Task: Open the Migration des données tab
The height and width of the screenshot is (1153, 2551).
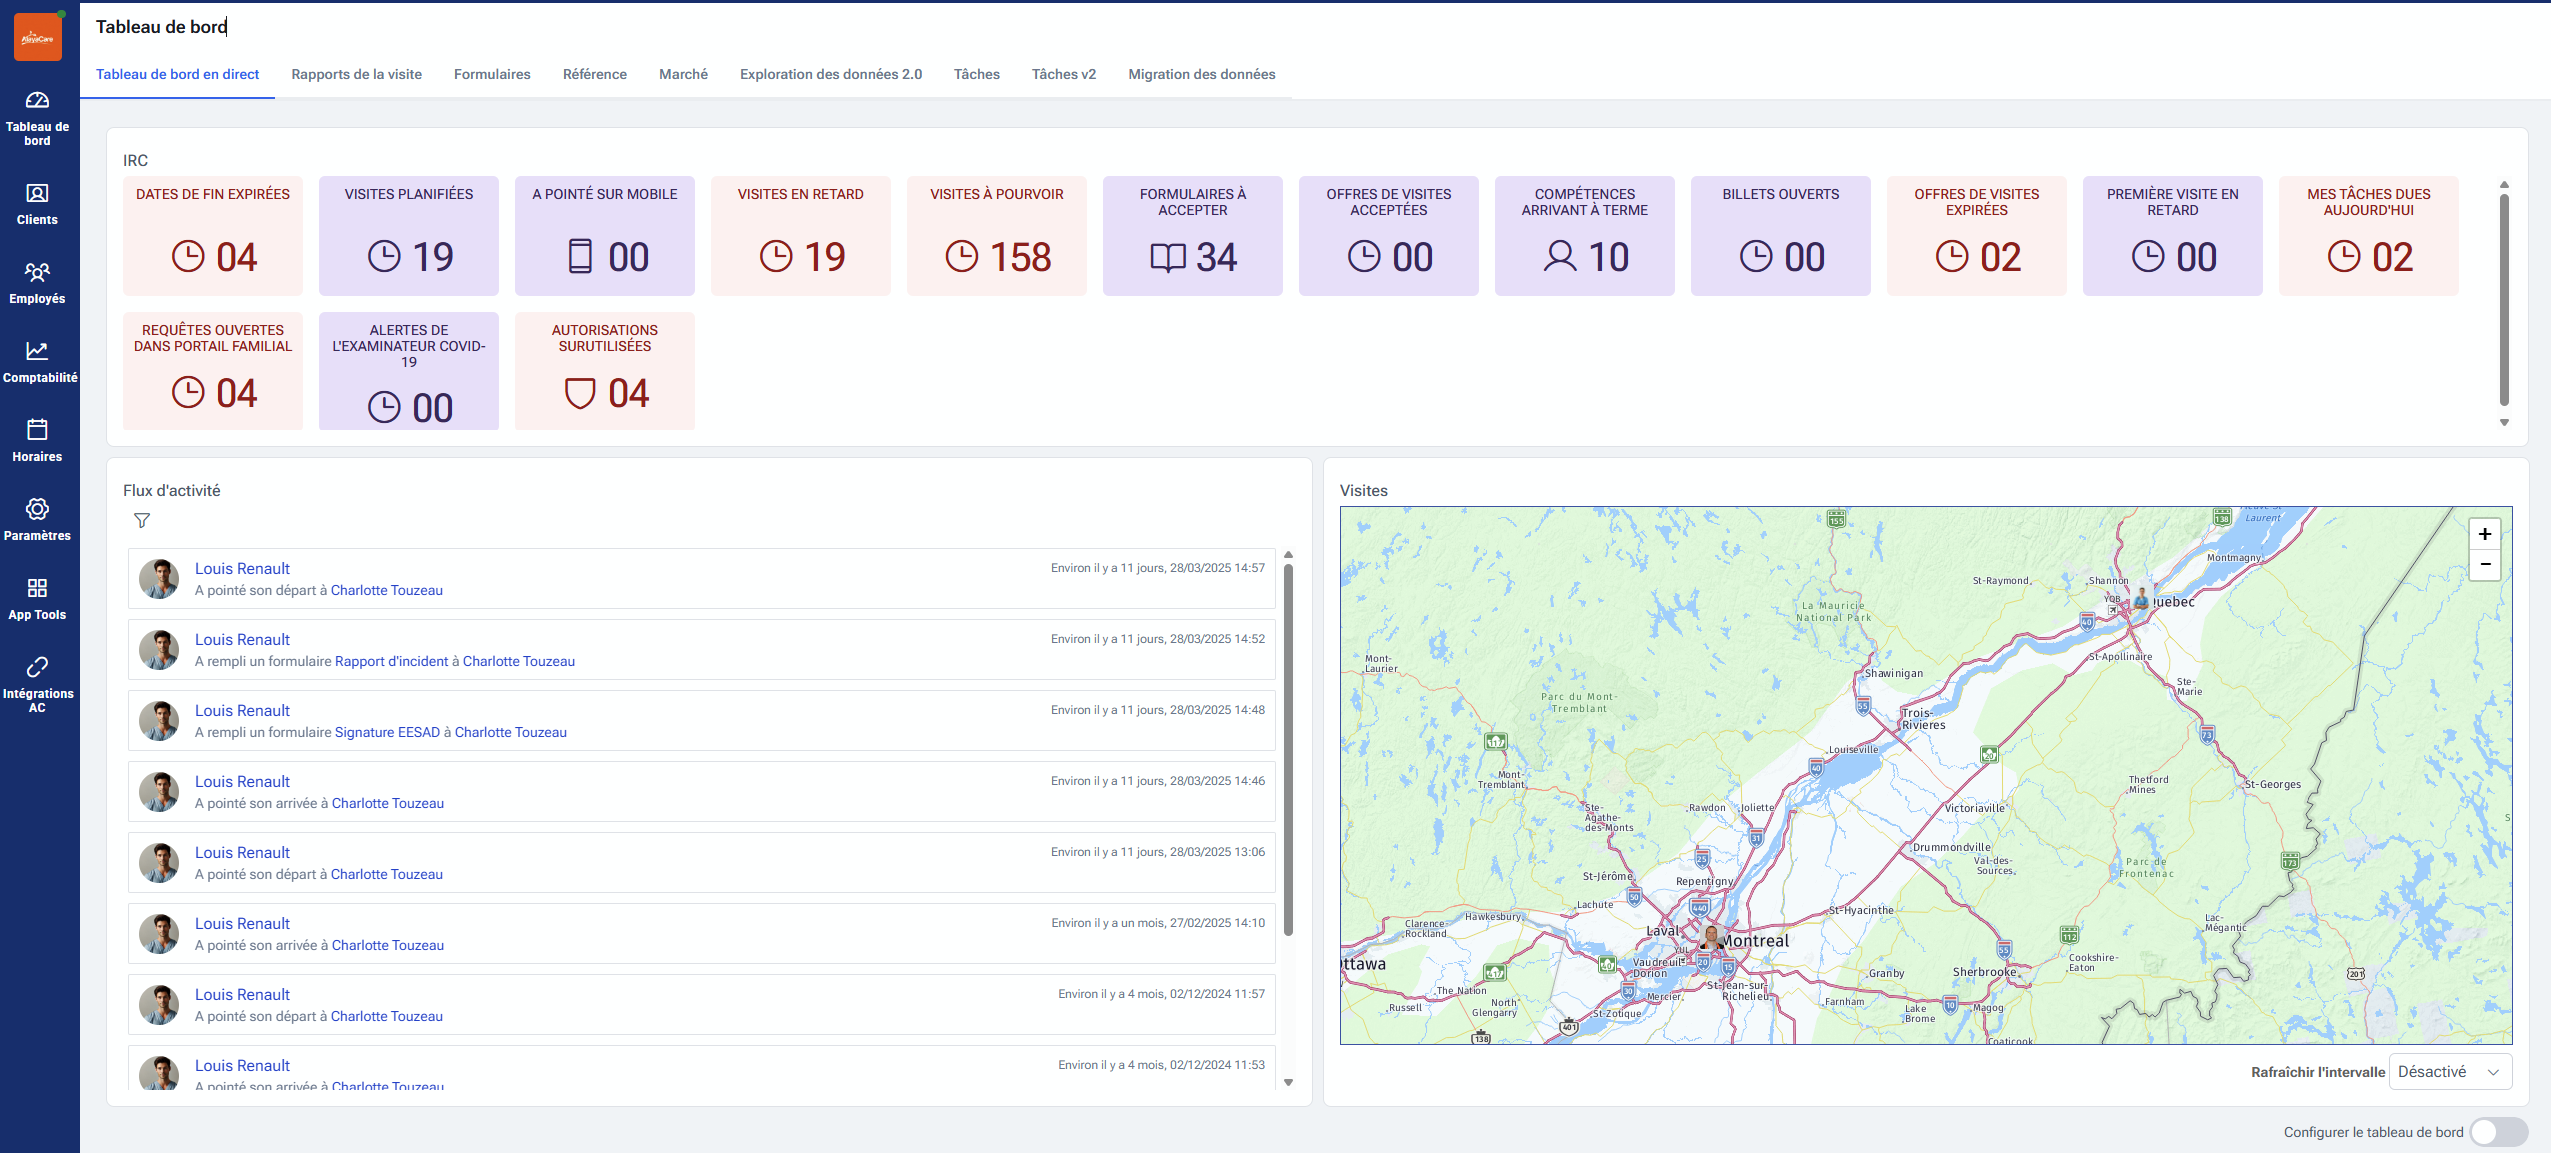Action: coord(1202,75)
